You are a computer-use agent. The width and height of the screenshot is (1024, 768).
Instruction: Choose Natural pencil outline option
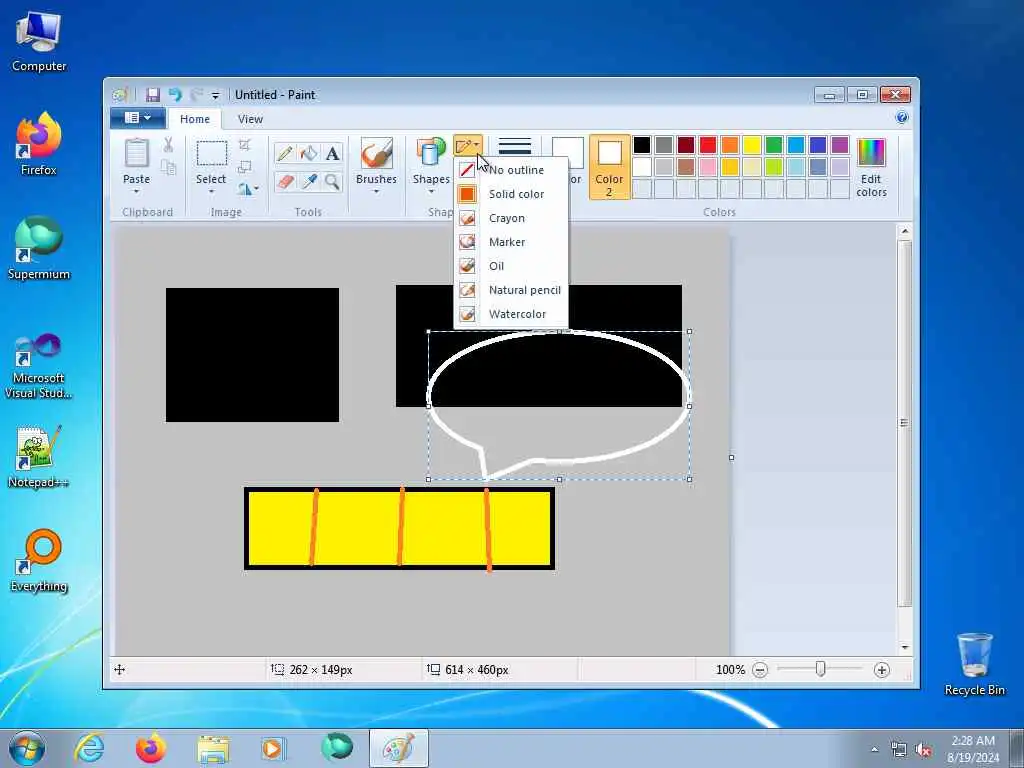pyautogui.click(x=511, y=290)
